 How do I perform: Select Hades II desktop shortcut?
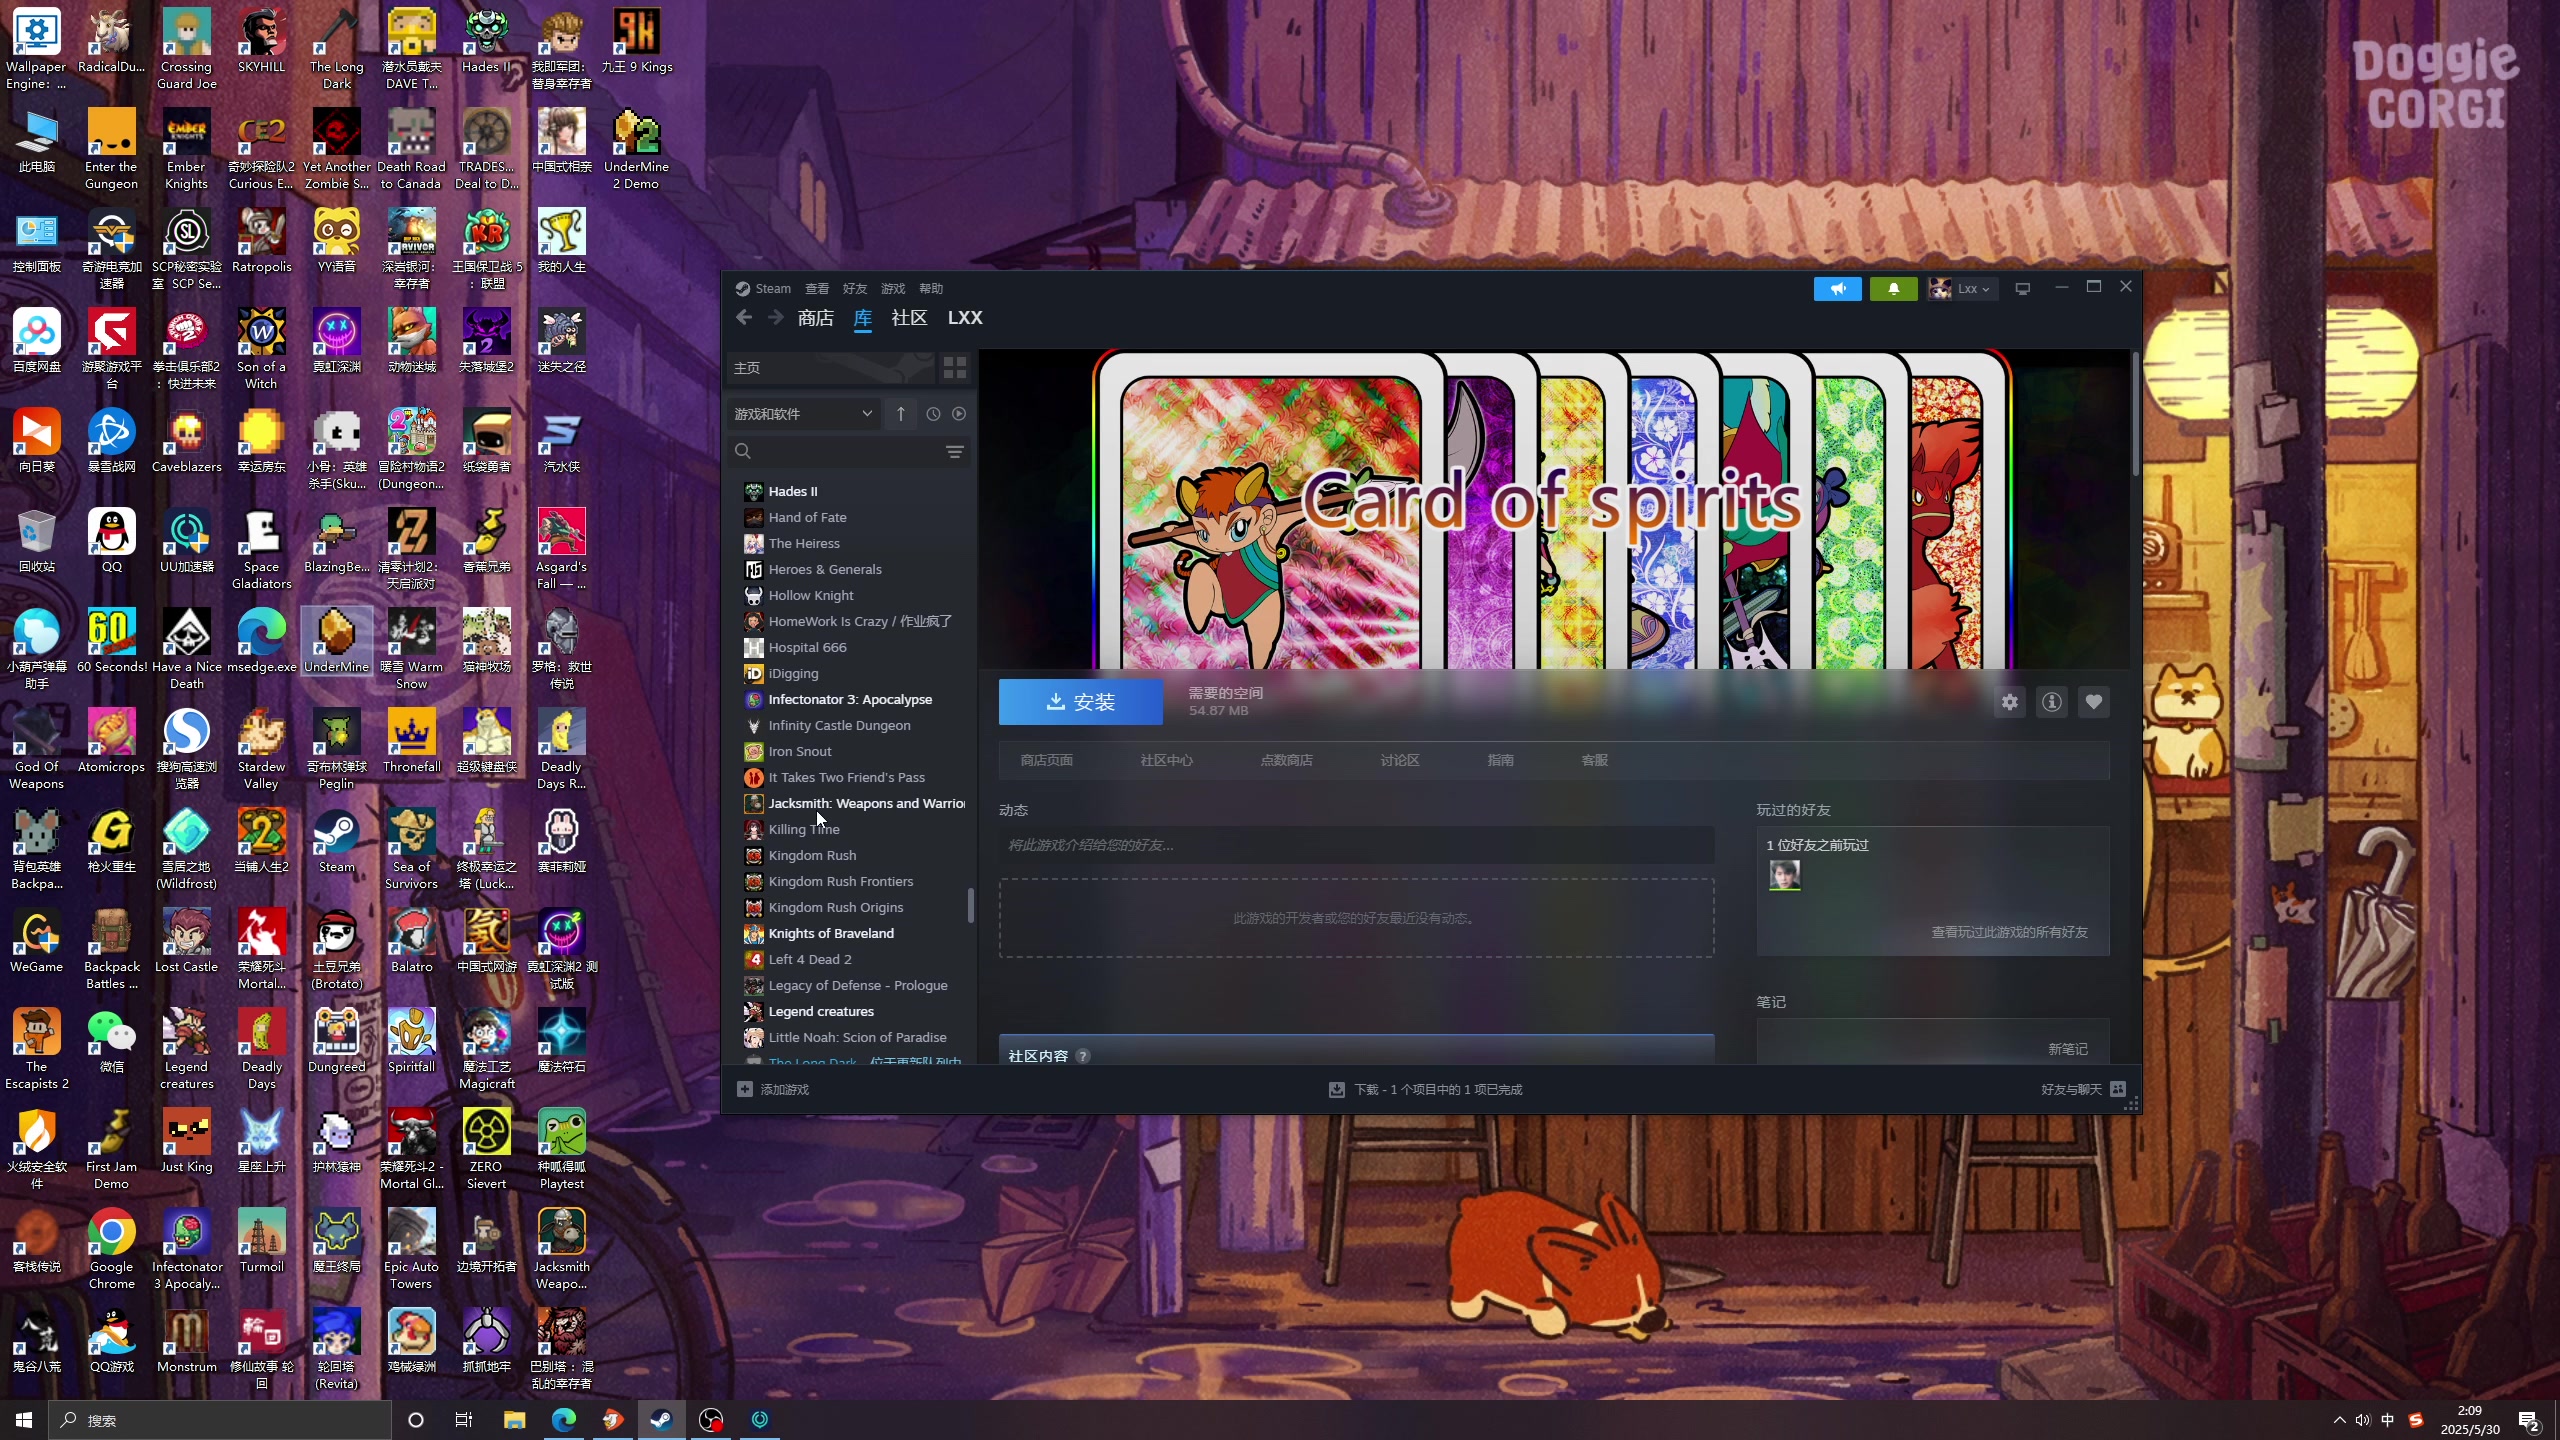(486, 42)
